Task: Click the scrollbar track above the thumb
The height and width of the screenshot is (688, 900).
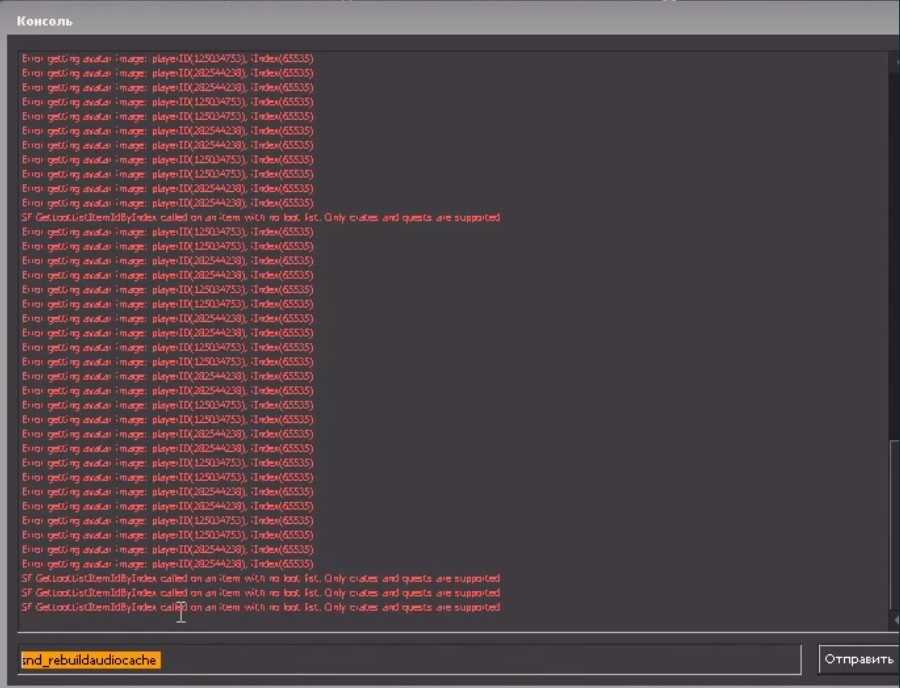Action: (893, 250)
